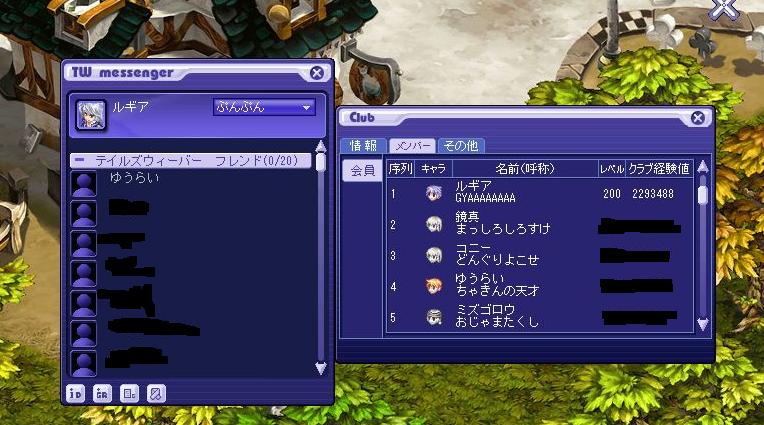764x425 pixels.
Task: Click Club member list scroll-up arrow
Action: coord(702,167)
